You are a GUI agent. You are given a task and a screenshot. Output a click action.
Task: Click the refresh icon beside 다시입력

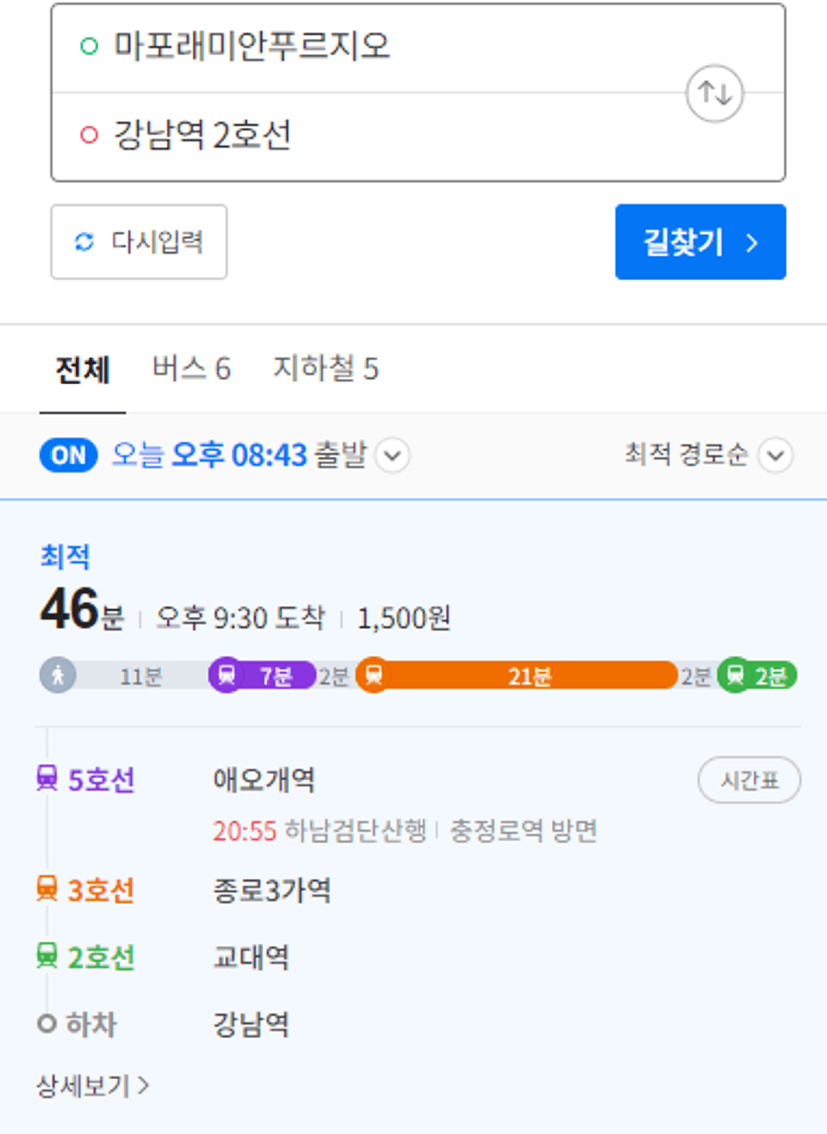85,242
